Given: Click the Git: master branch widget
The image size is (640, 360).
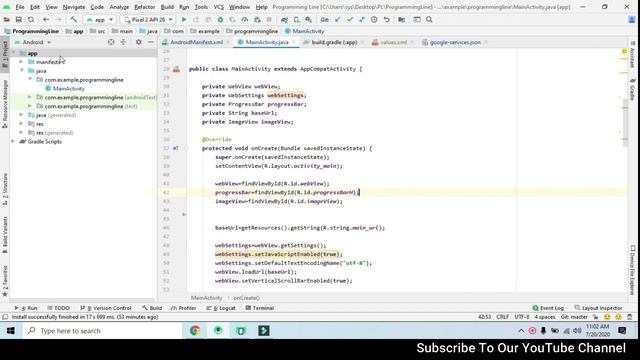Looking at the screenshot, I should click(x=574, y=317).
